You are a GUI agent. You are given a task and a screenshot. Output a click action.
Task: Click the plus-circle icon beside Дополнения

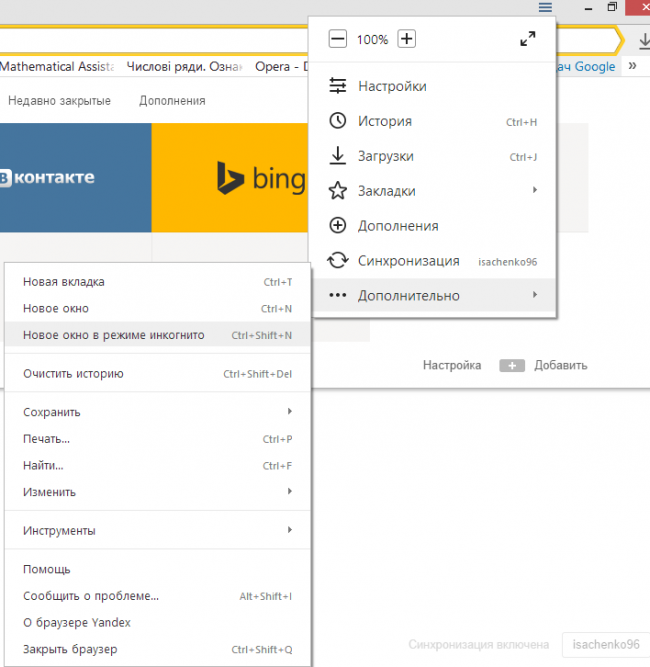click(338, 225)
